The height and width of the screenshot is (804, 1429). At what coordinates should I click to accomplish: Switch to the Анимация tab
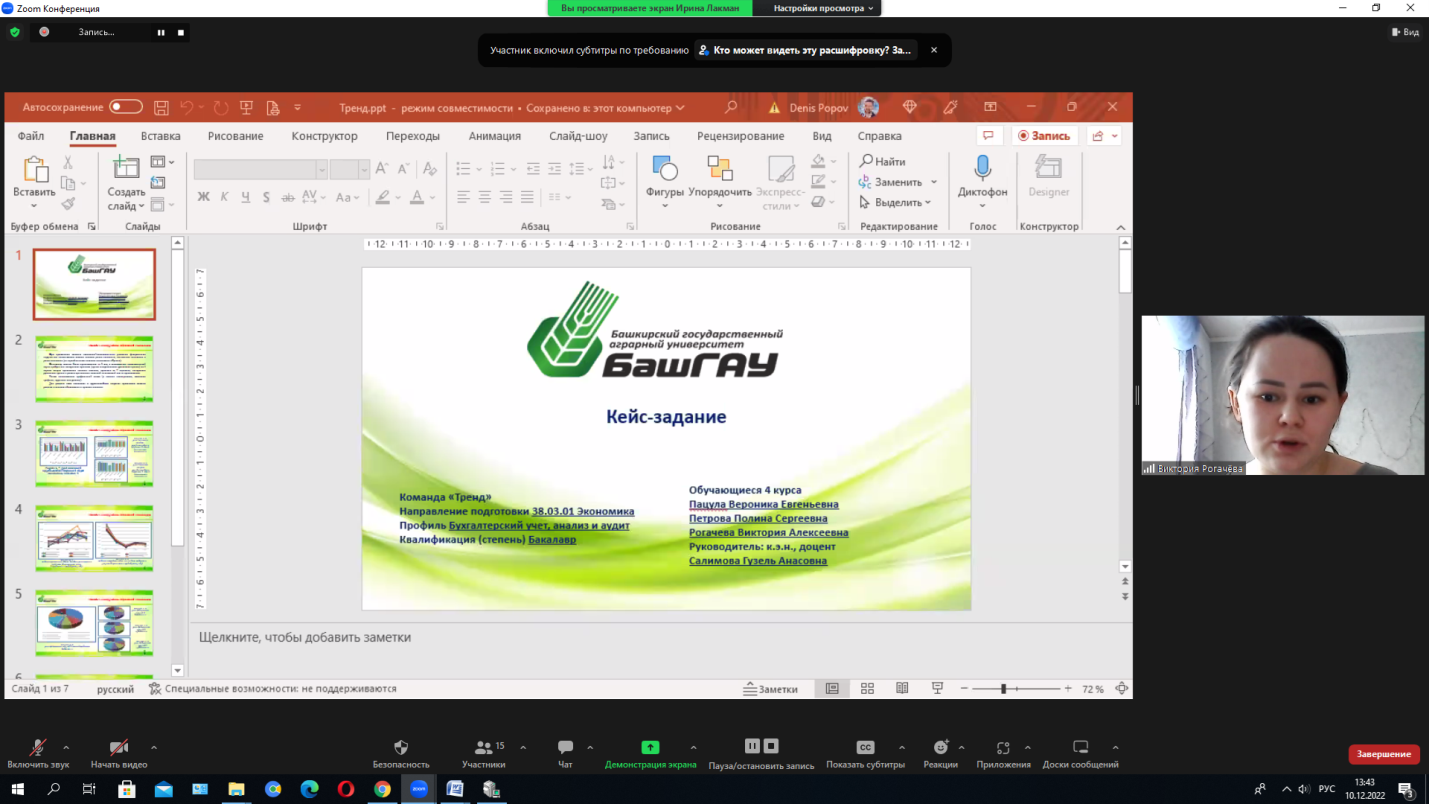pyautogui.click(x=495, y=136)
